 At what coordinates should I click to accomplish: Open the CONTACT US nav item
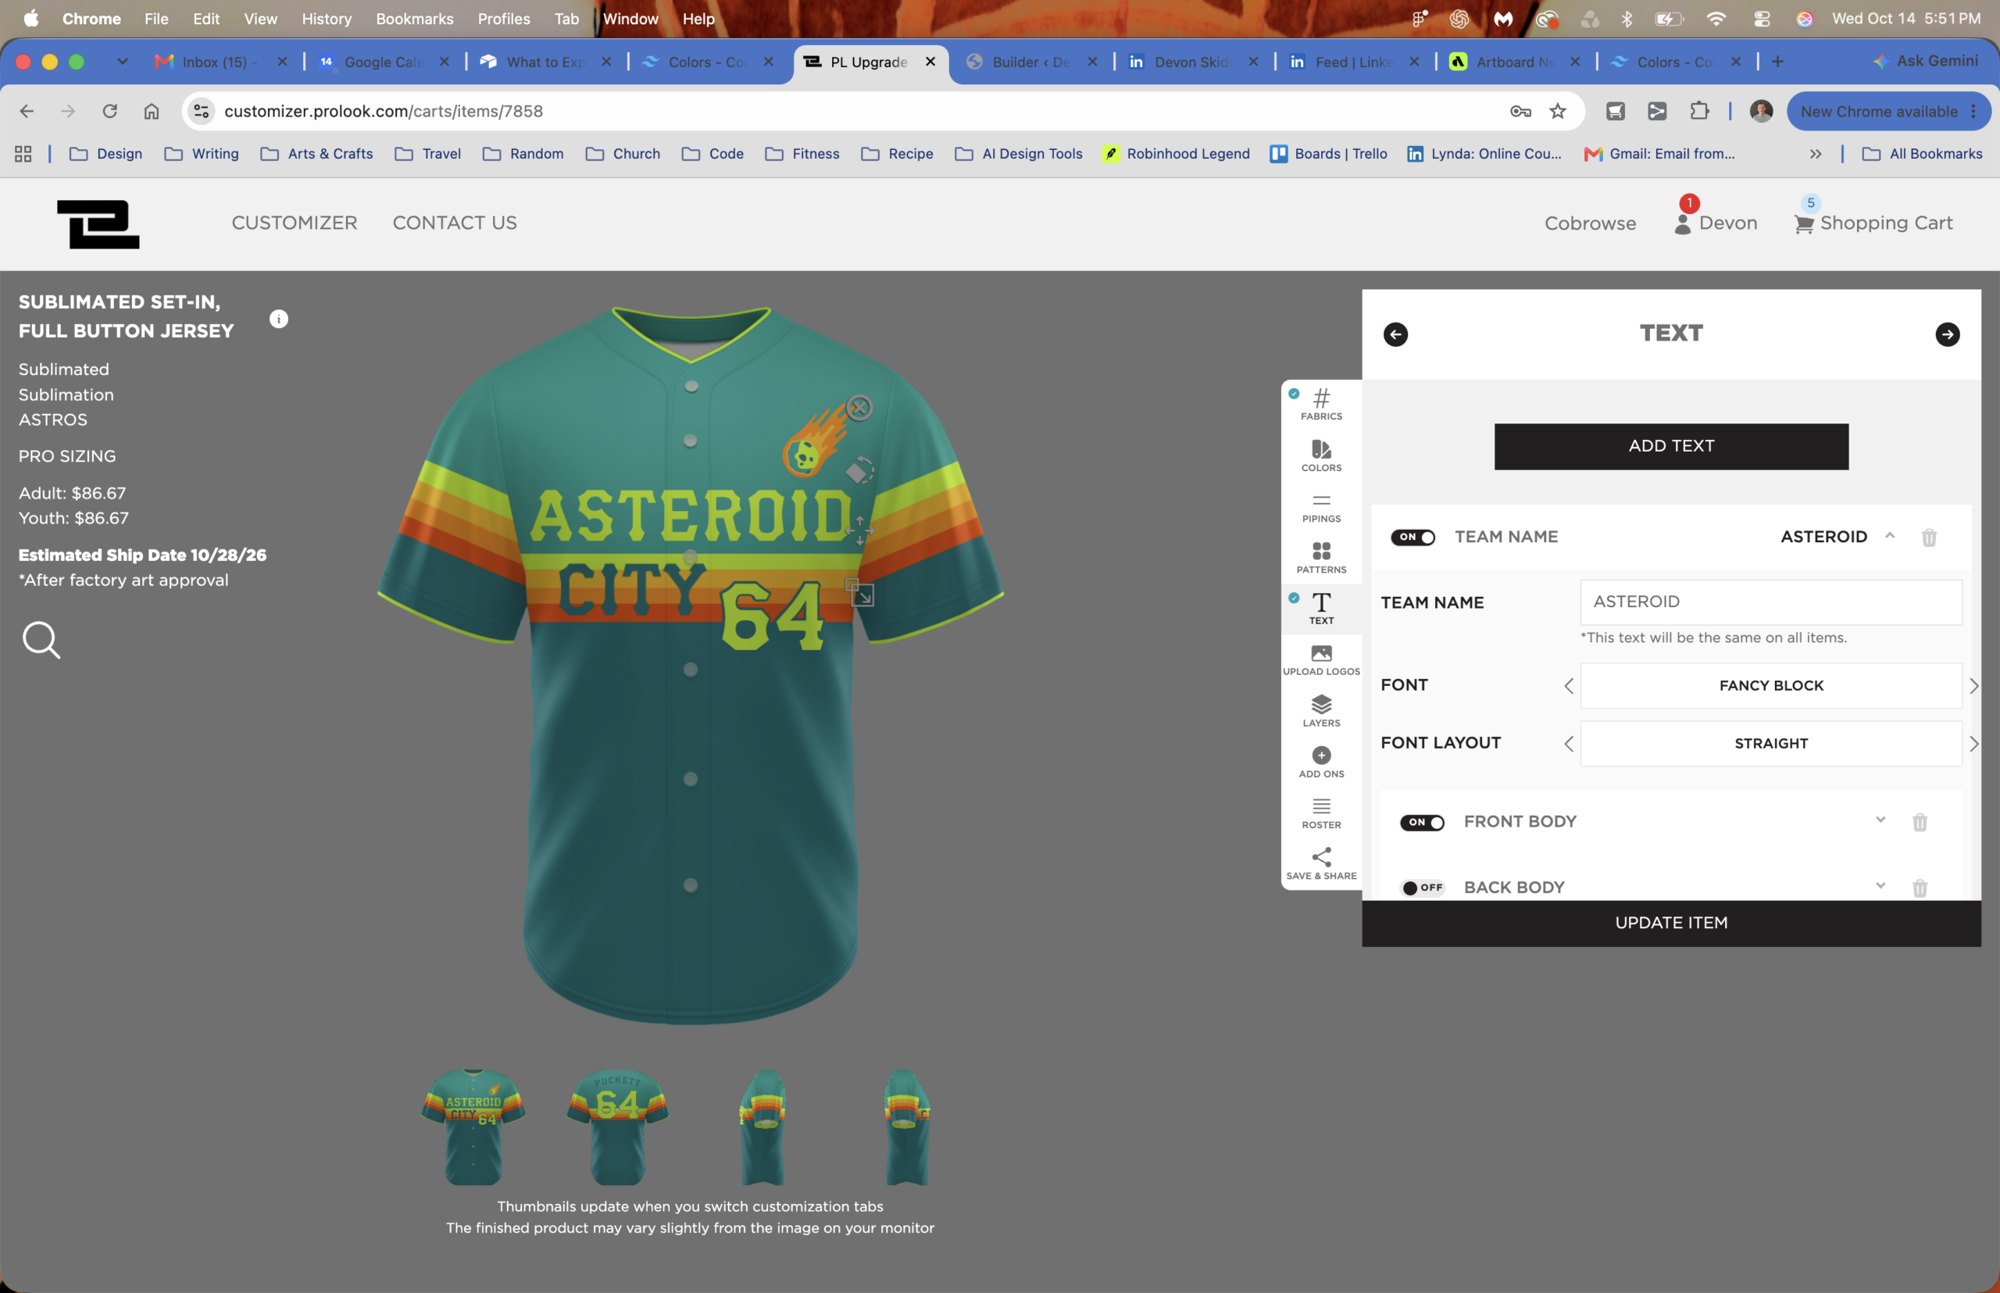pyautogui.click(x=455, y=223)
